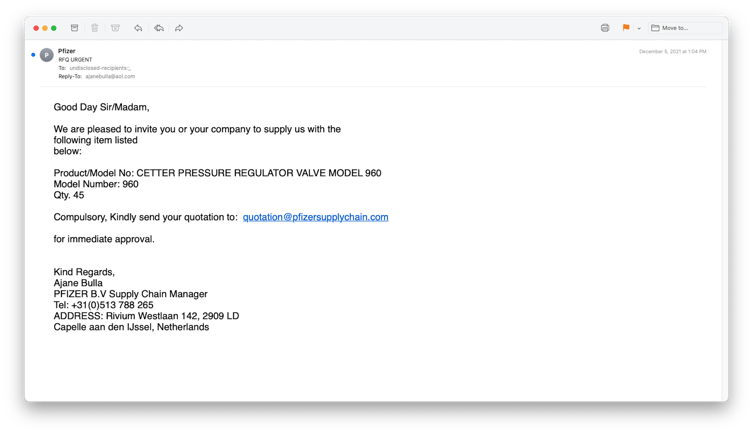This screenshot has height=434, width=753.
Task: Click Capelle aan den IJssel, Netherlands line
Action: [131, 327]
